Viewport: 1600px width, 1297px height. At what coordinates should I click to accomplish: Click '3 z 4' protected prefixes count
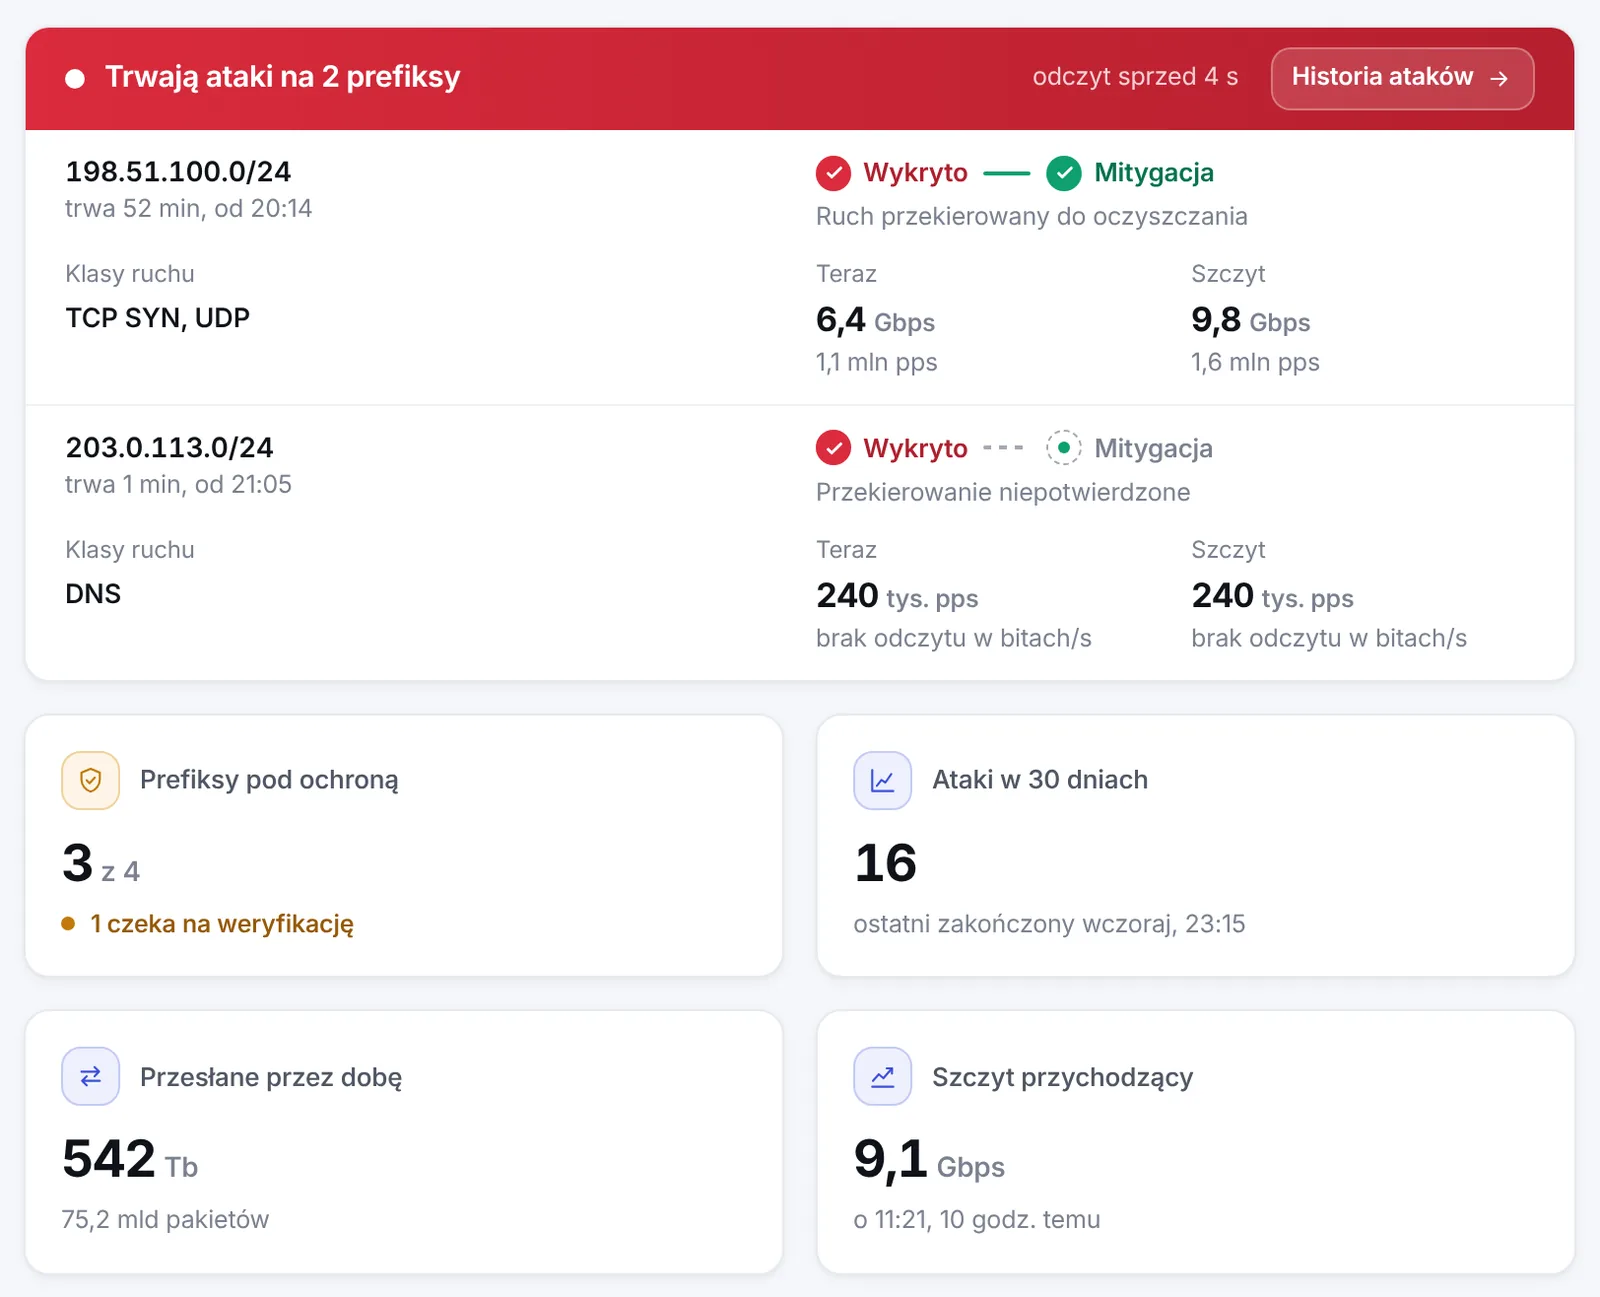click(x=101, y=864)
